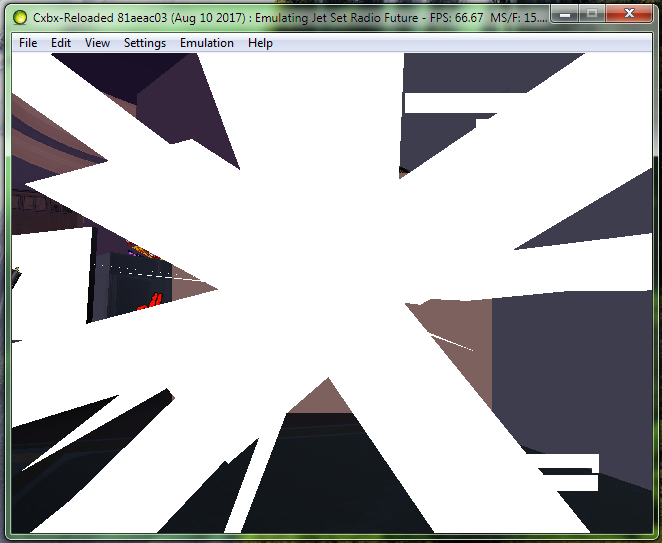
Task: Open the Settings menu
Action: click(145, 43)
